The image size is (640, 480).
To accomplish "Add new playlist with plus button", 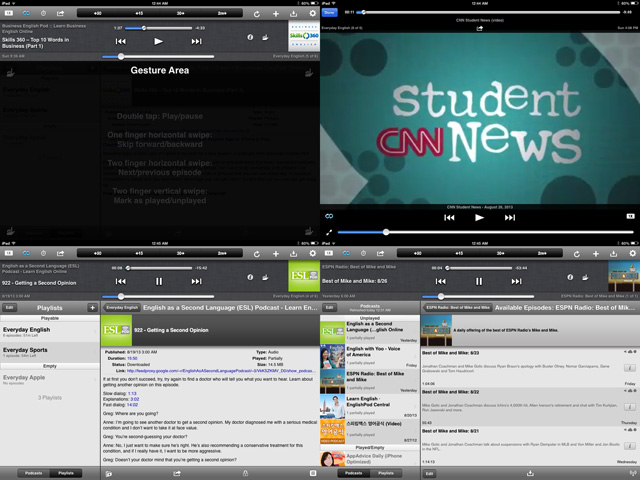I will (93, 308).
